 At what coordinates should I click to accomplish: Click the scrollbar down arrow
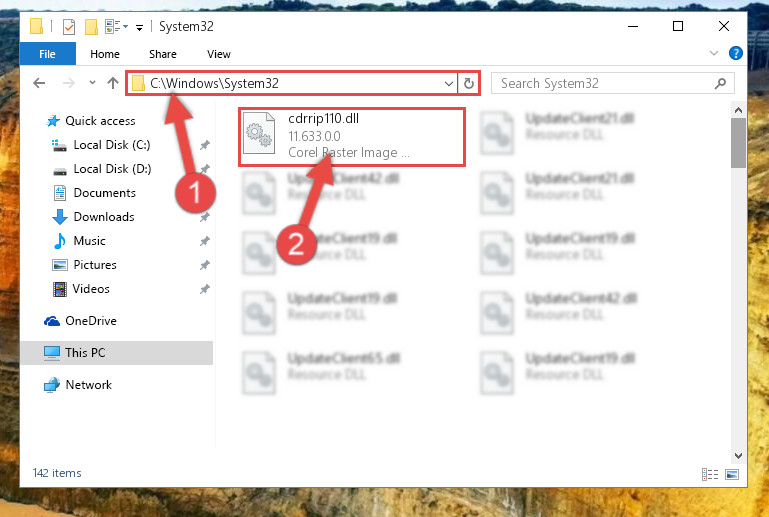point(738,456)
